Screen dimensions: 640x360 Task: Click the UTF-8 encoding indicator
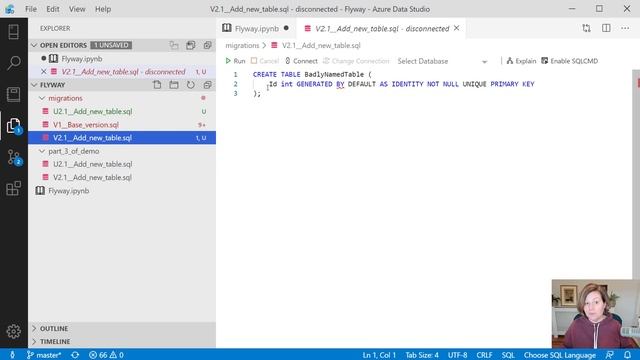coord(458,355)
